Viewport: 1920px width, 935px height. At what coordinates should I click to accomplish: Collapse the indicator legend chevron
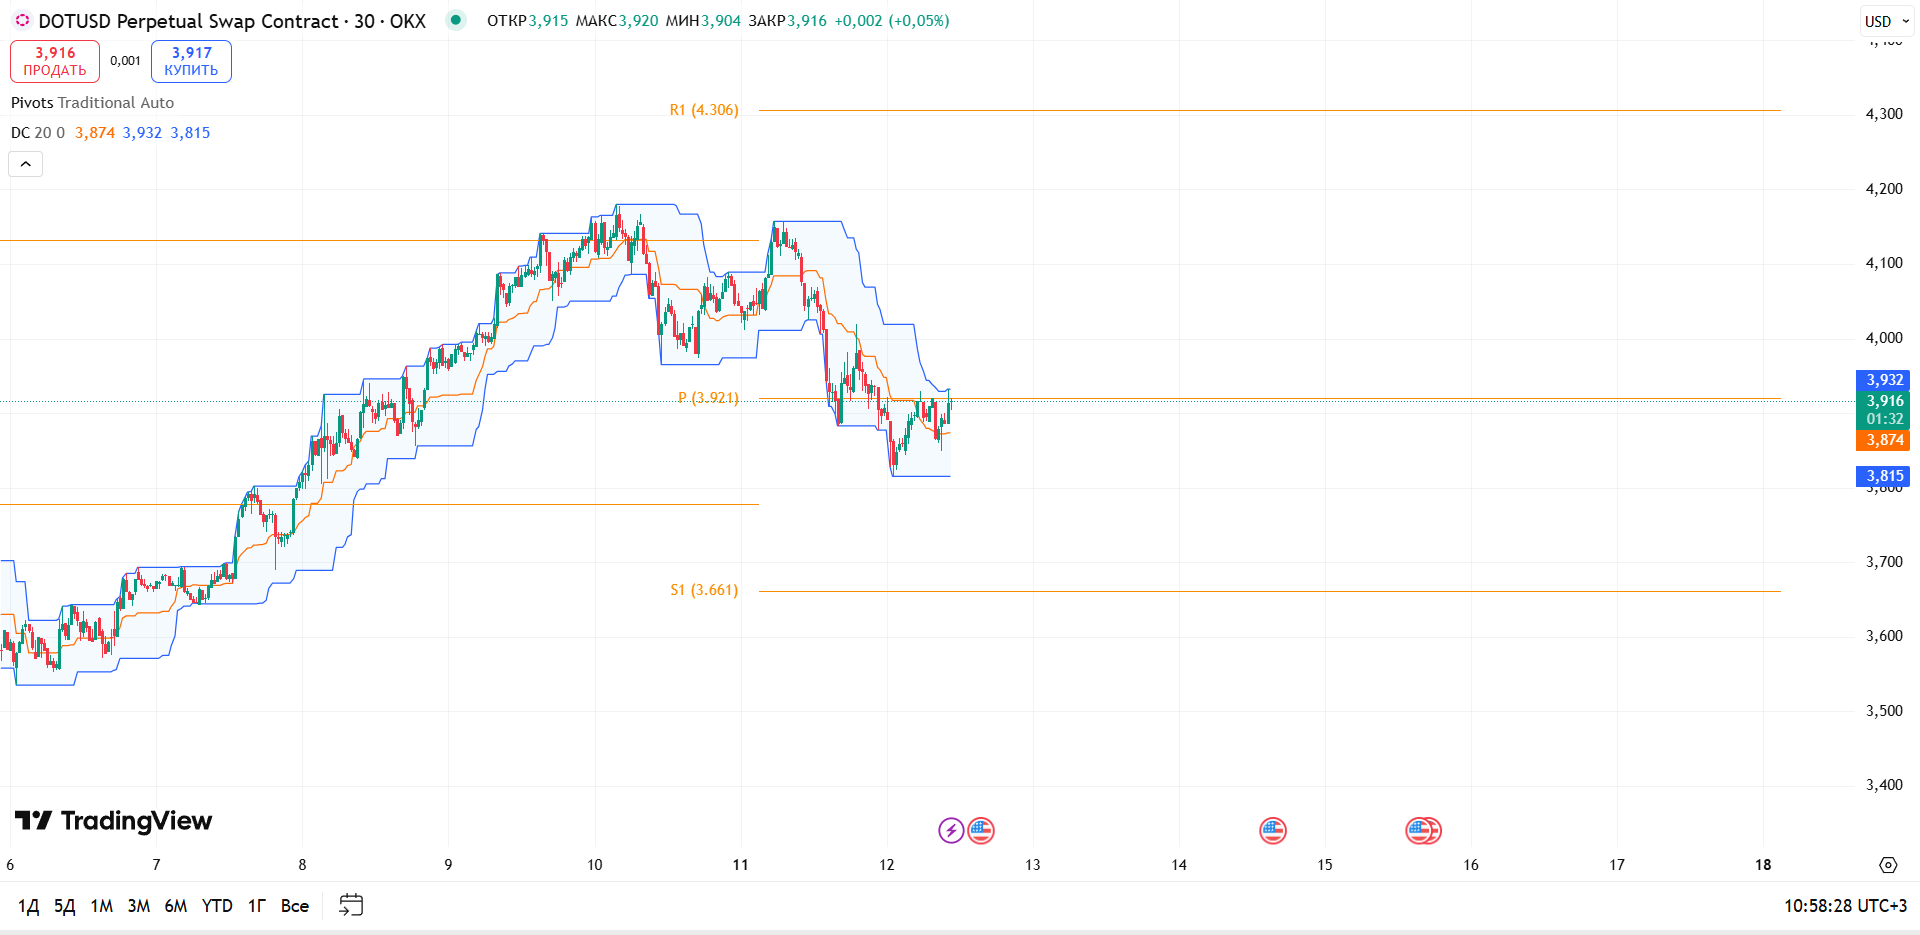26,164
